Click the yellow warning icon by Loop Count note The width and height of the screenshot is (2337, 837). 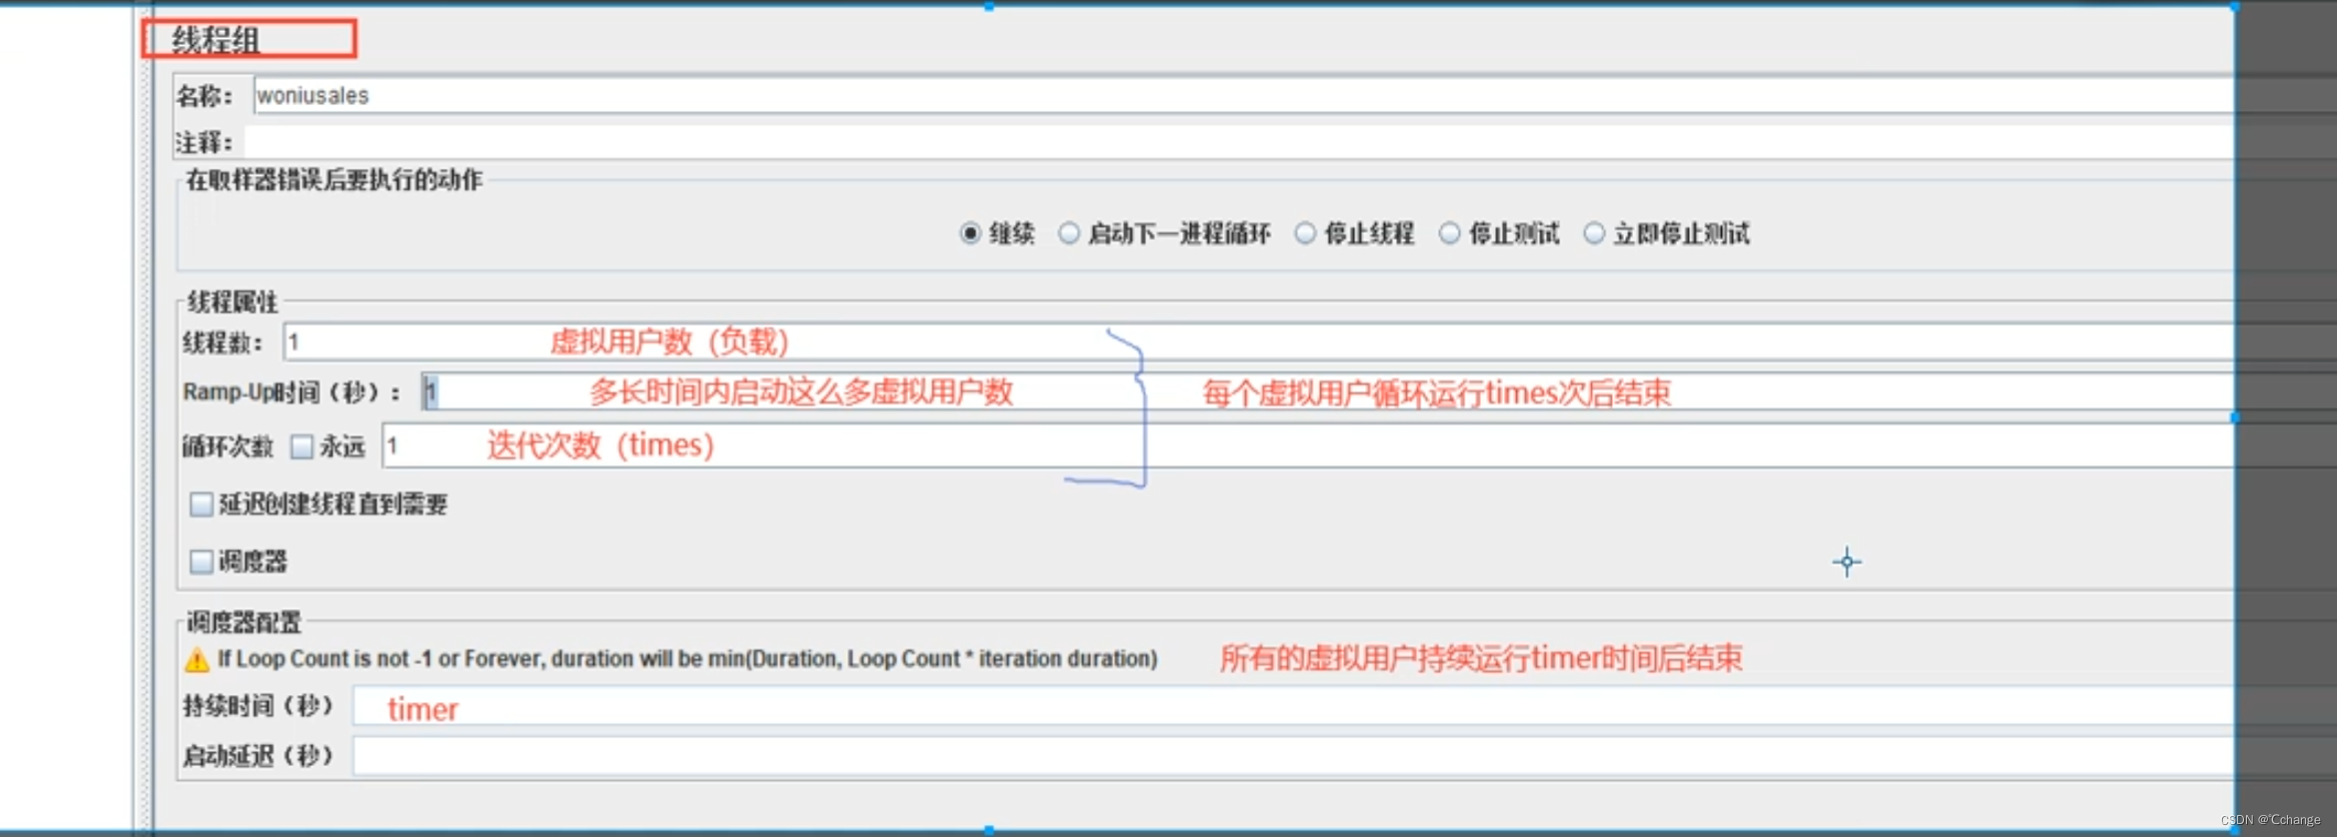(197, 660)
